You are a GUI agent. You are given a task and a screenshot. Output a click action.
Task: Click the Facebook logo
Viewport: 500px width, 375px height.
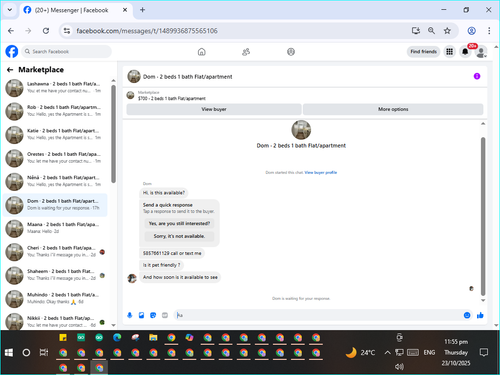point(12,52)
